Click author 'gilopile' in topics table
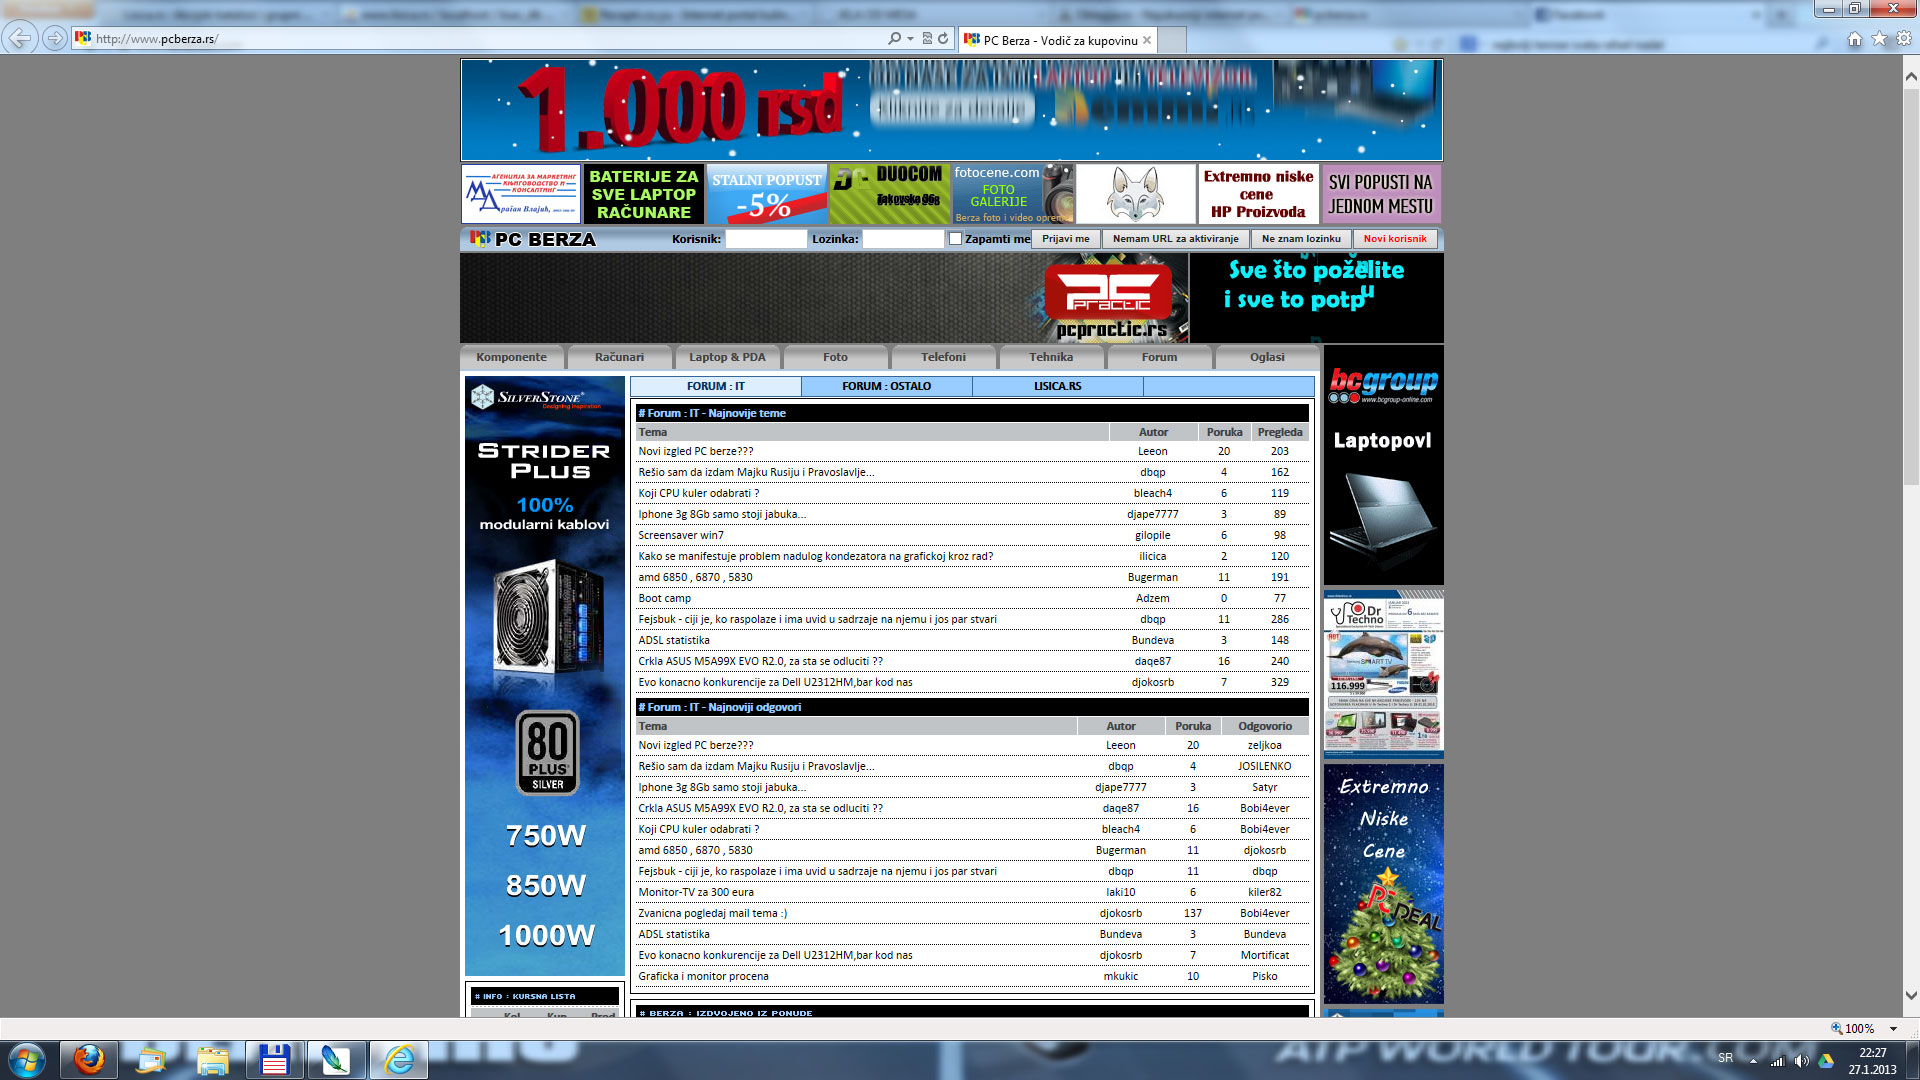 (1152, 536)
